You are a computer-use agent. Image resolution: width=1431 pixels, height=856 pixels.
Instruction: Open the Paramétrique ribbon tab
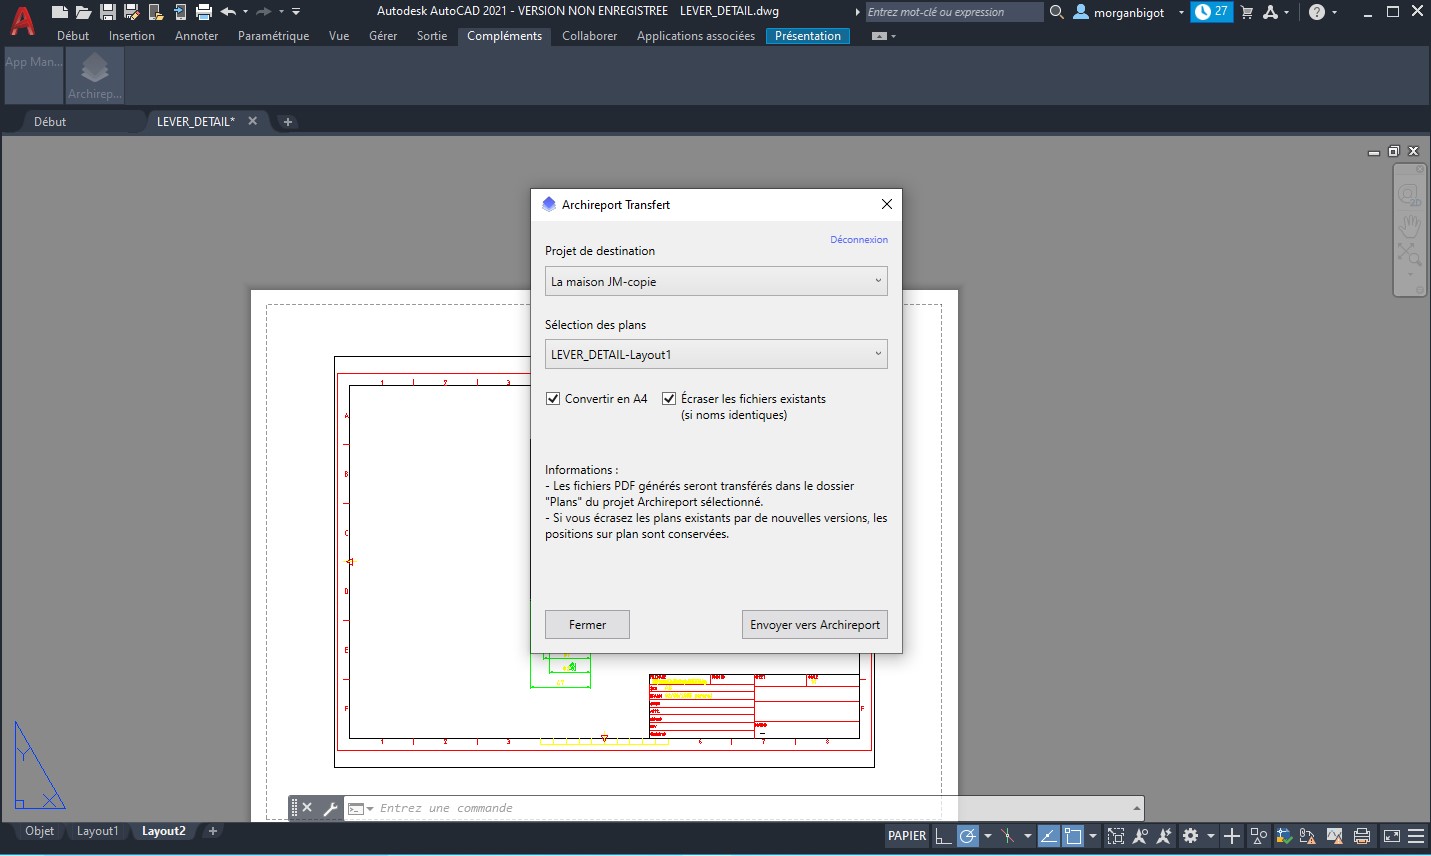coord(273,36)
